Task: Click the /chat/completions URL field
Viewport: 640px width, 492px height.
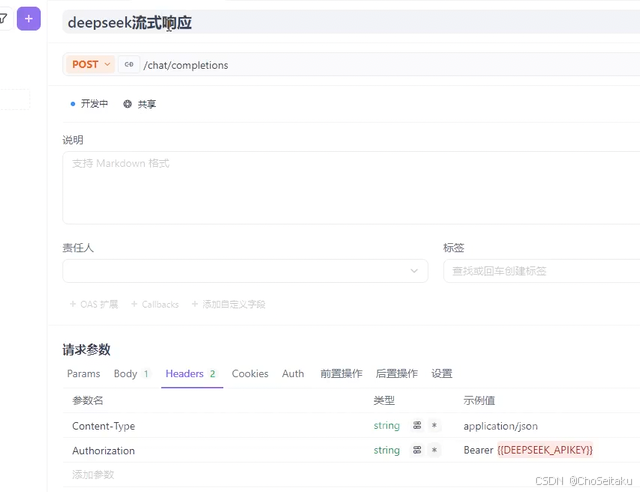Action: [390, 65]
